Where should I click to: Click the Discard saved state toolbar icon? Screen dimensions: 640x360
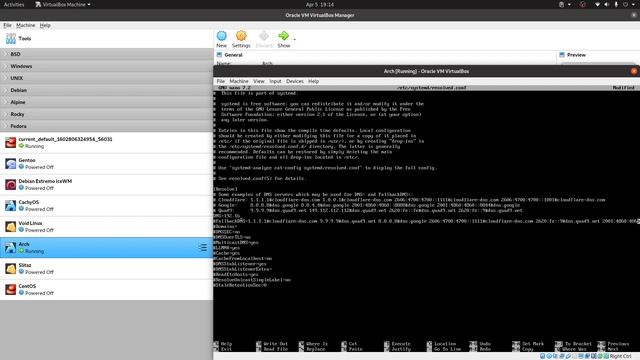264,36
